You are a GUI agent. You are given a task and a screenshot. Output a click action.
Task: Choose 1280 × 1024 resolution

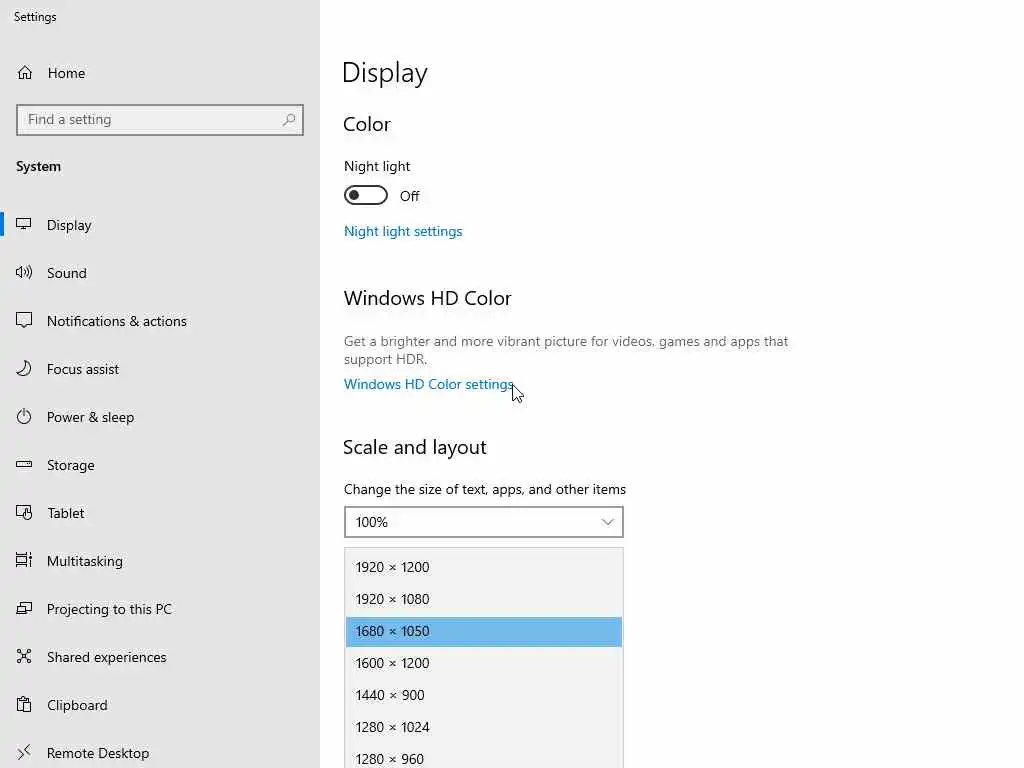click(484, 727)
